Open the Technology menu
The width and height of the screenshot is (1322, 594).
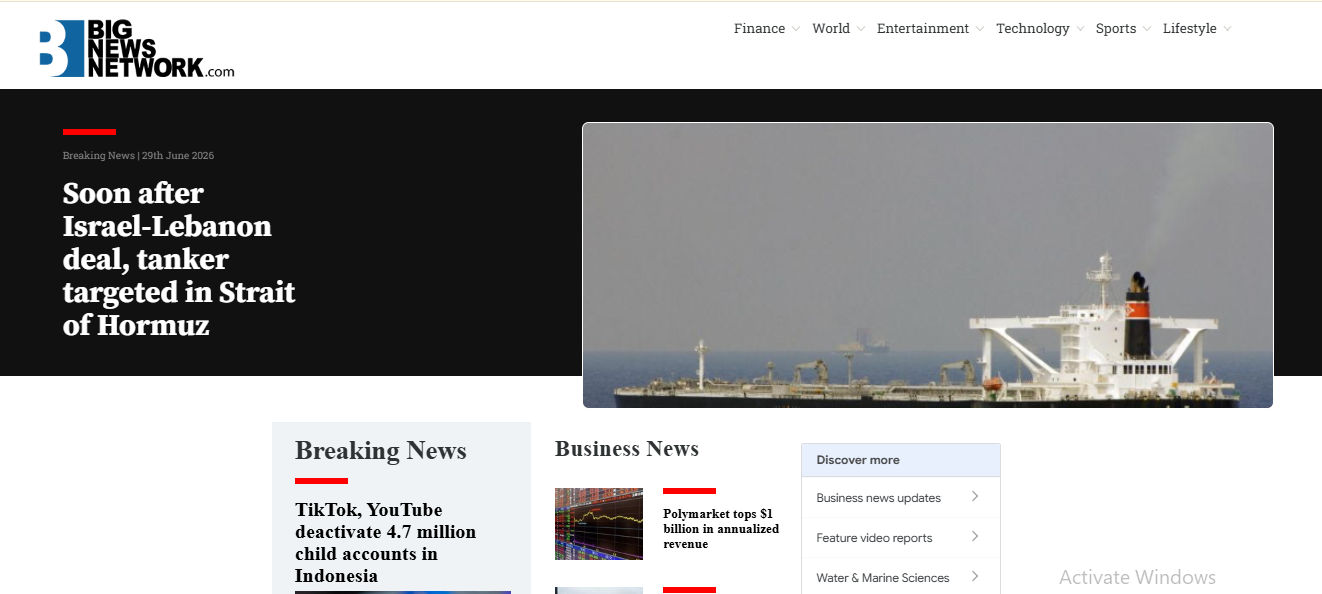click(1033, 29)
